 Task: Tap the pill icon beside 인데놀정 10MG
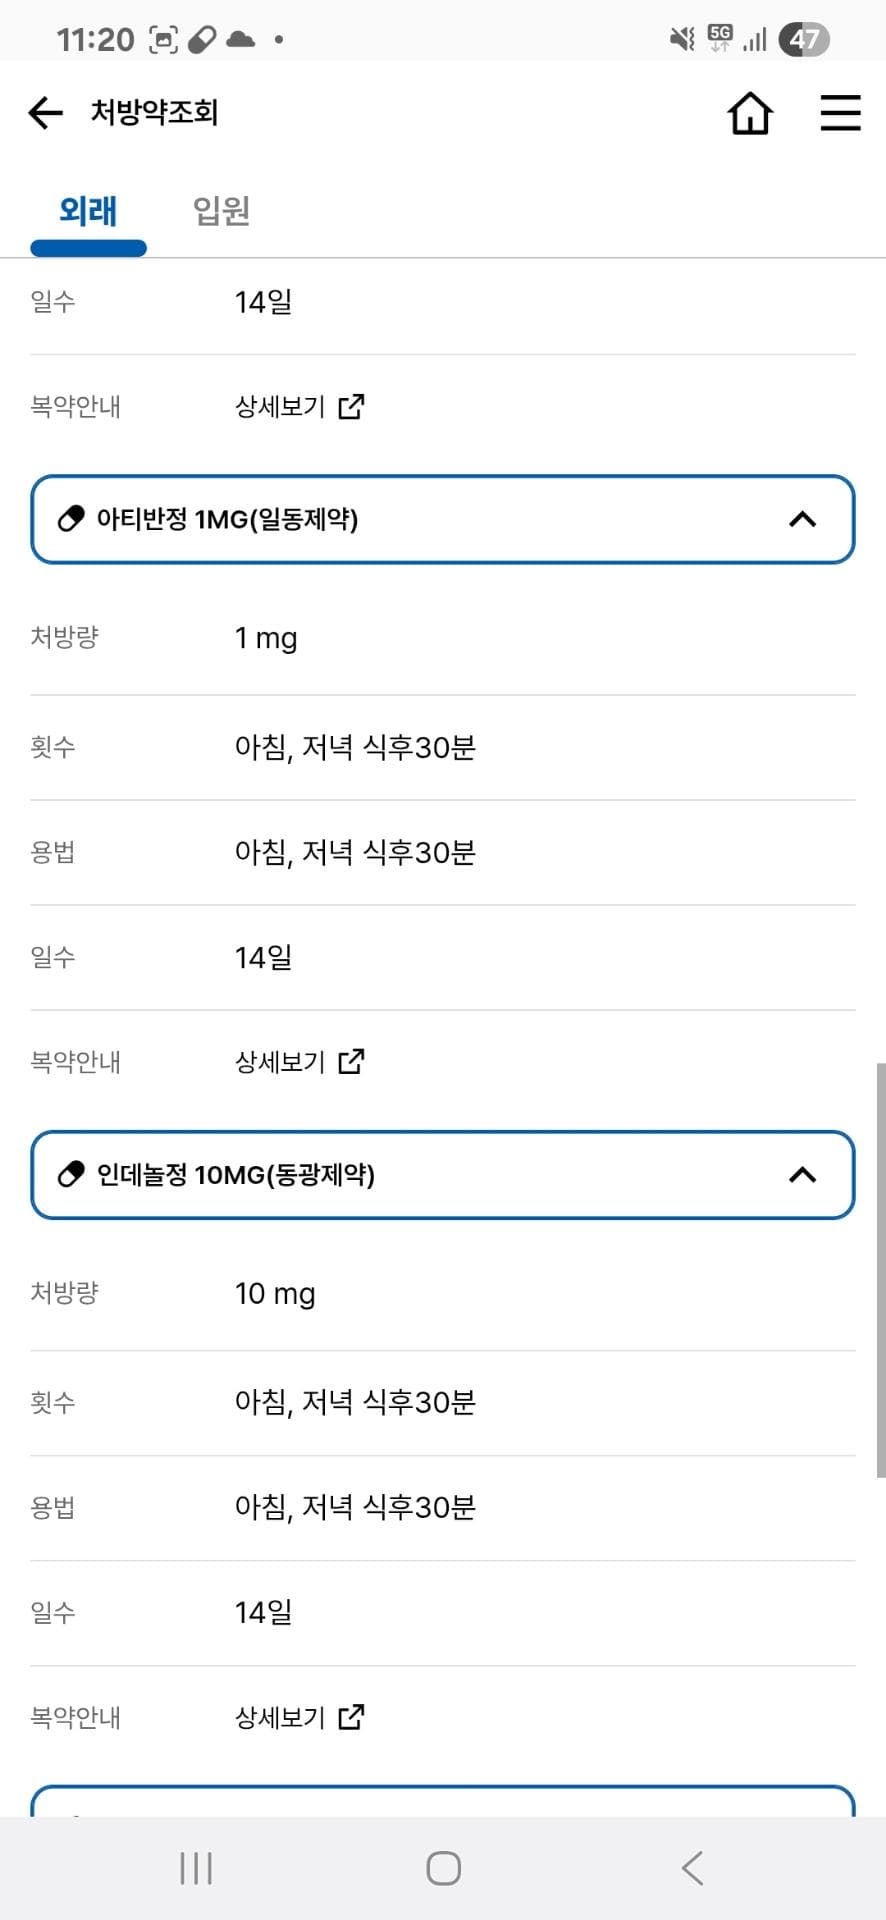point(71,1174)
